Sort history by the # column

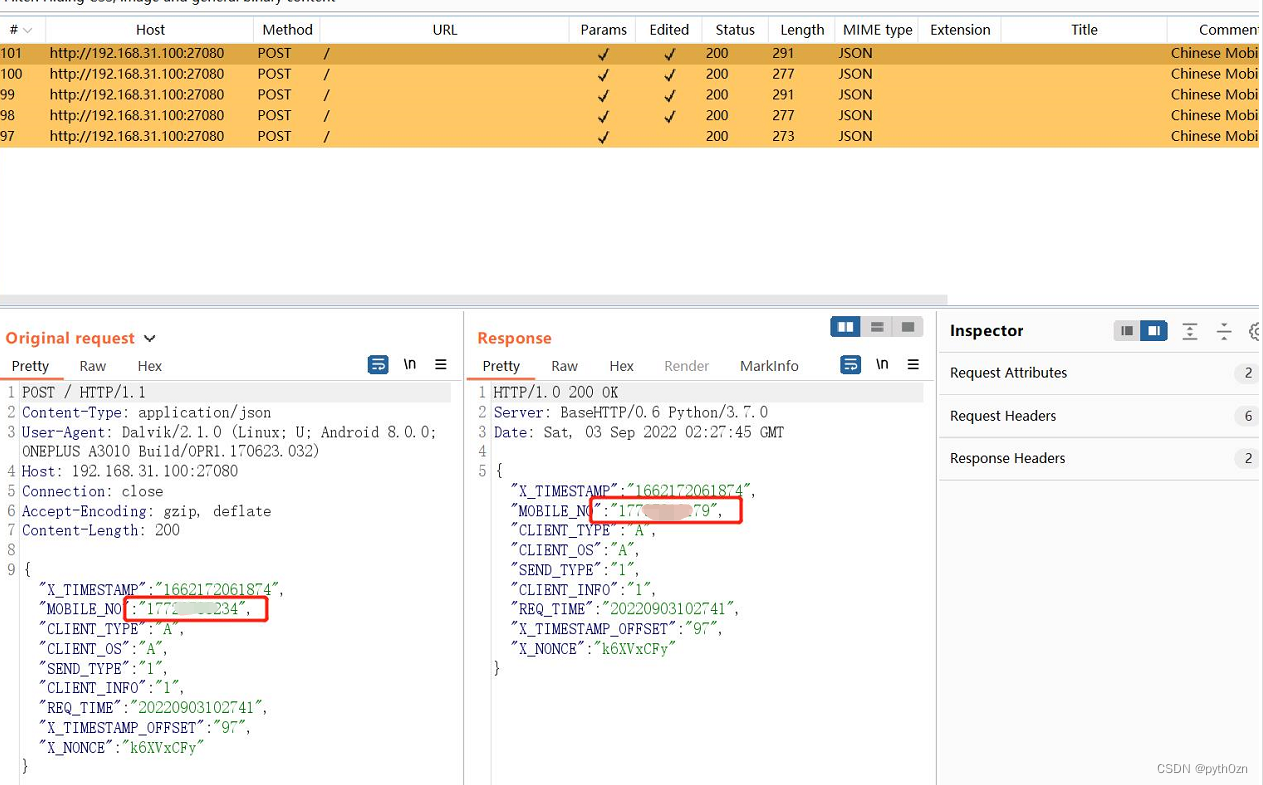(x=20, y=30)
